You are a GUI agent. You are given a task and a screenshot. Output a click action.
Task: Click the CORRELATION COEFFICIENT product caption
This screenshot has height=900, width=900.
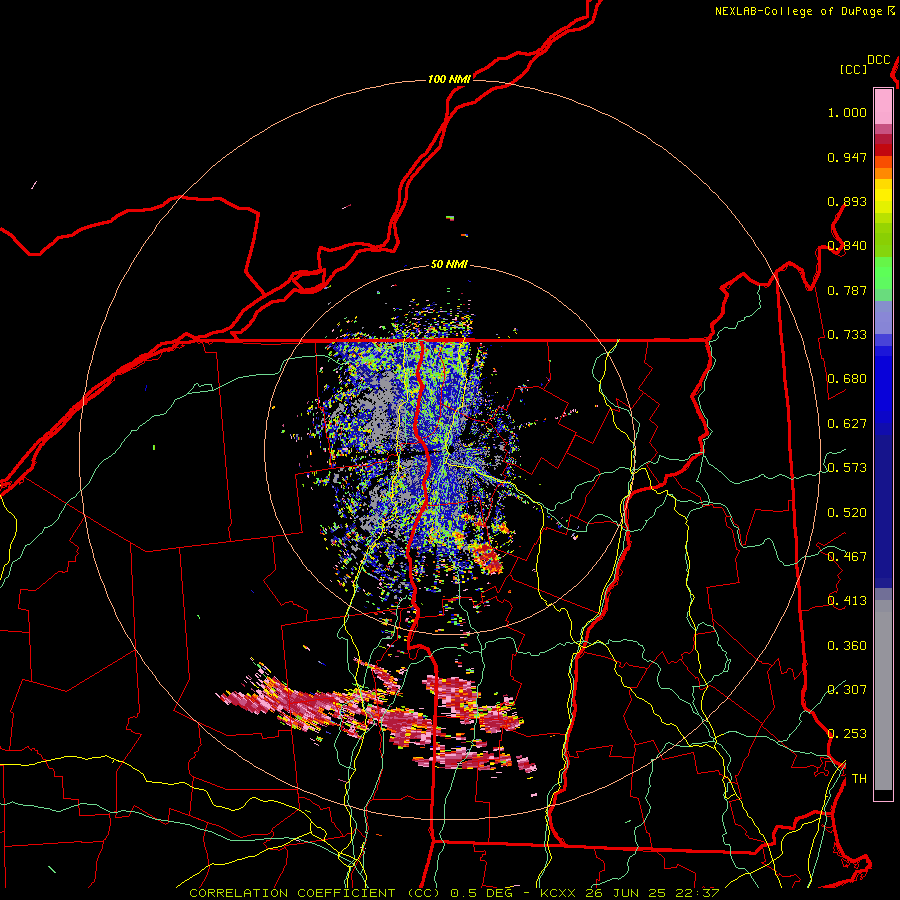pyautogui.click(x=454, y=893)
